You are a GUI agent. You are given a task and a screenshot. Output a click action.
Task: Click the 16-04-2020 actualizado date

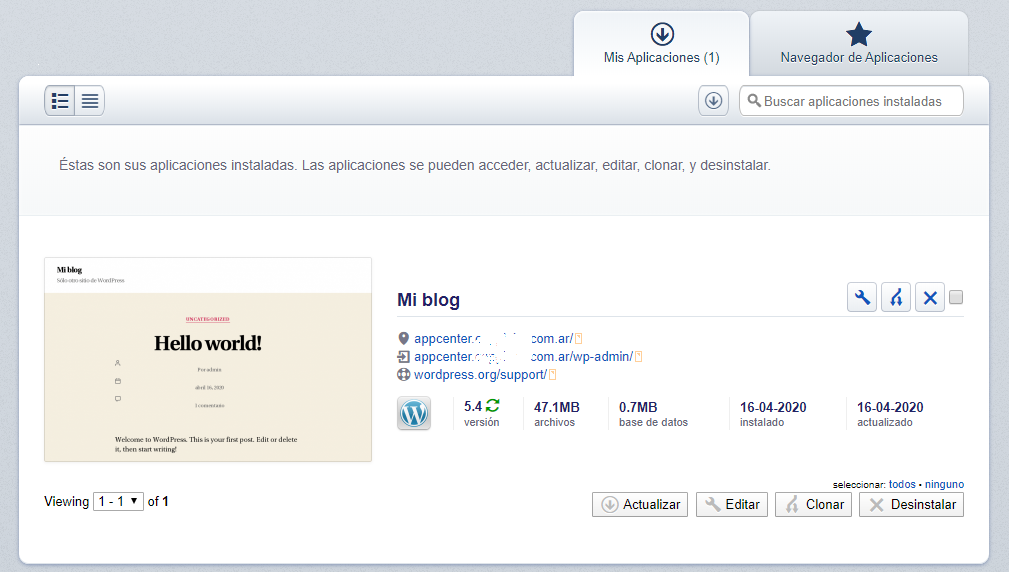890,407
